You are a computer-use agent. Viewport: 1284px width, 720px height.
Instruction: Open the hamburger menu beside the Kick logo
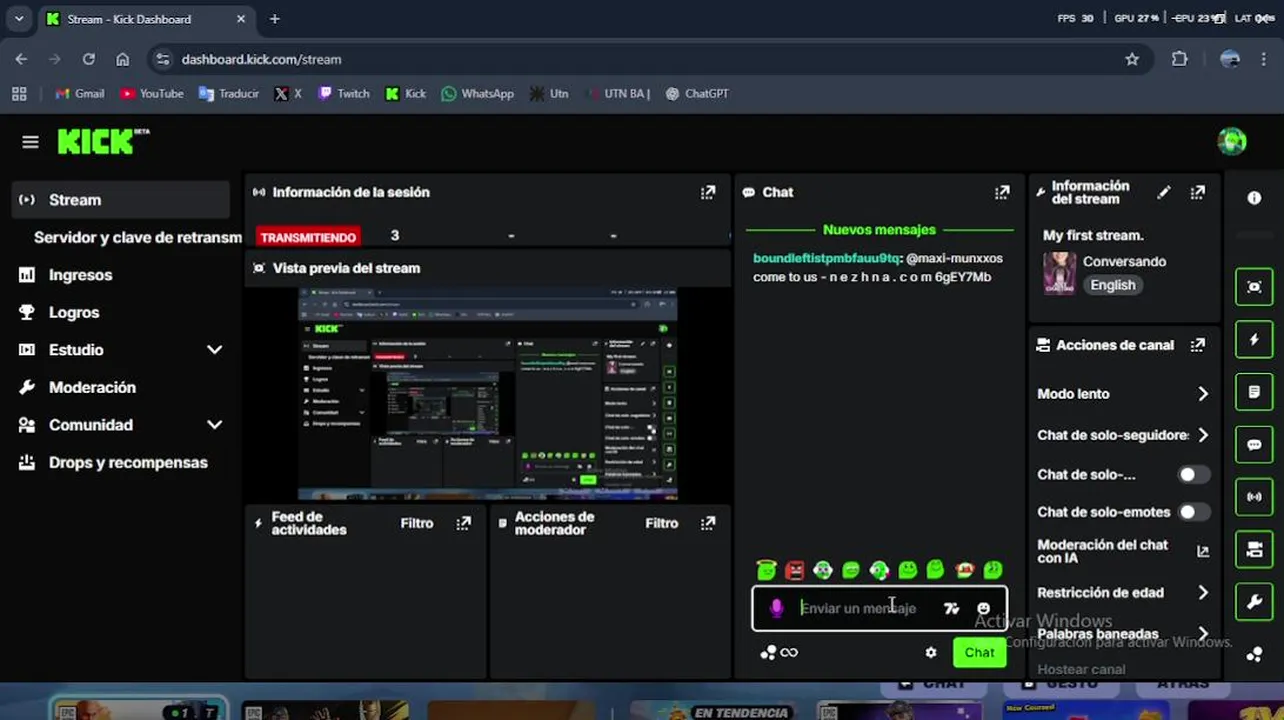(30, 142)
